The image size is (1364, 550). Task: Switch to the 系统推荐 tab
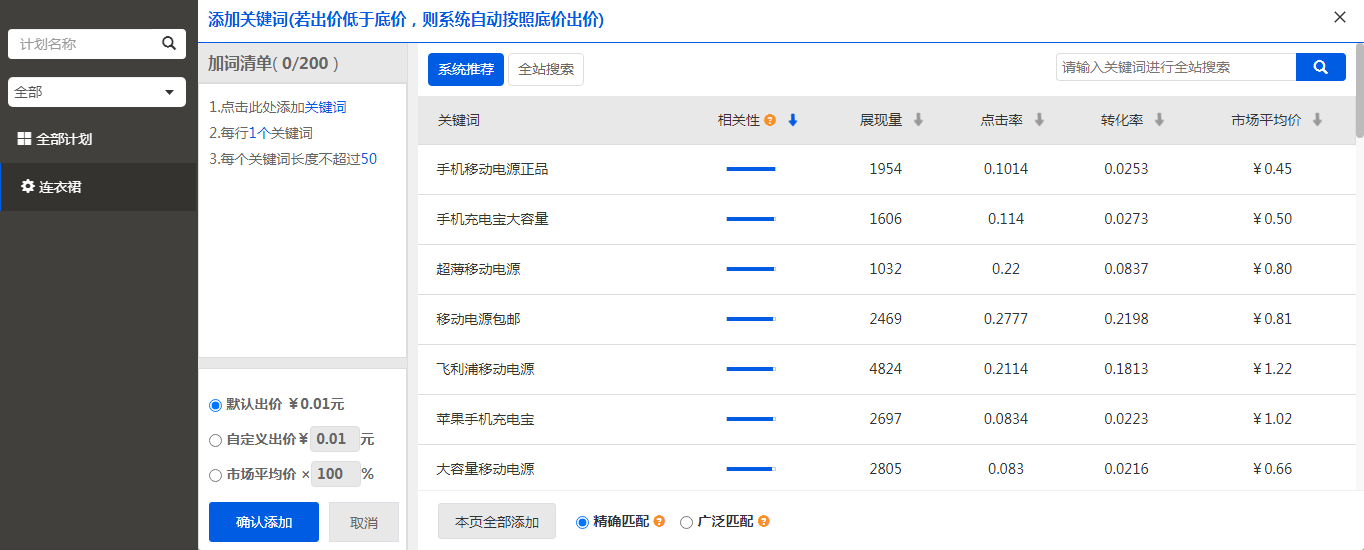click(466, 70)
